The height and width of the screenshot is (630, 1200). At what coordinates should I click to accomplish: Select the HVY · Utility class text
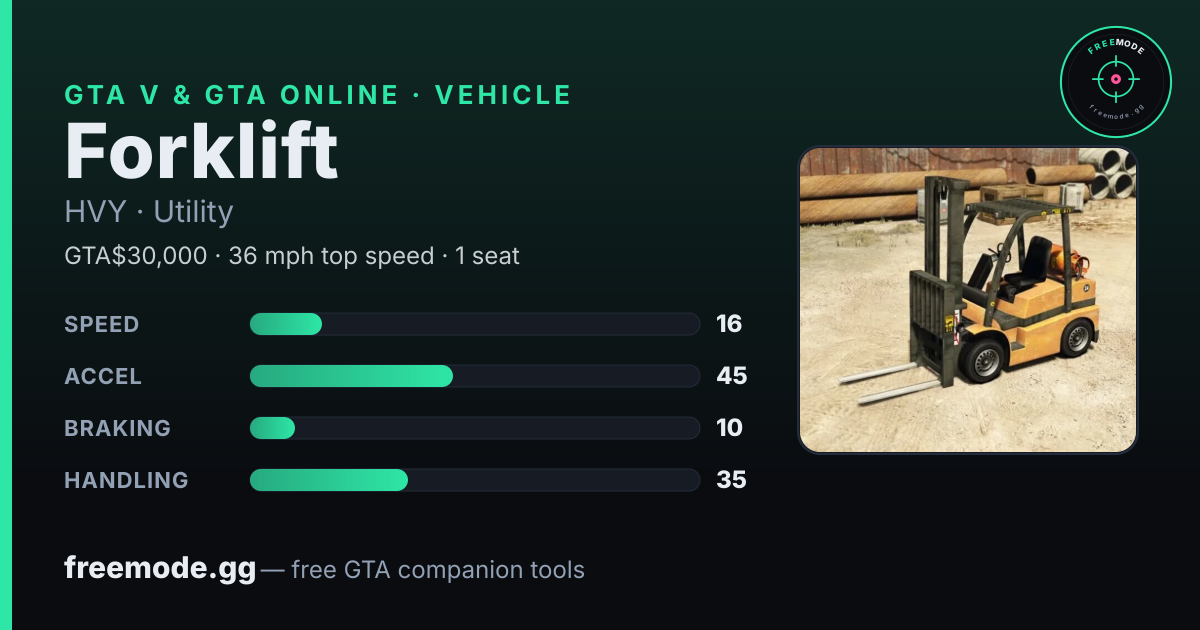click(149, 212)
